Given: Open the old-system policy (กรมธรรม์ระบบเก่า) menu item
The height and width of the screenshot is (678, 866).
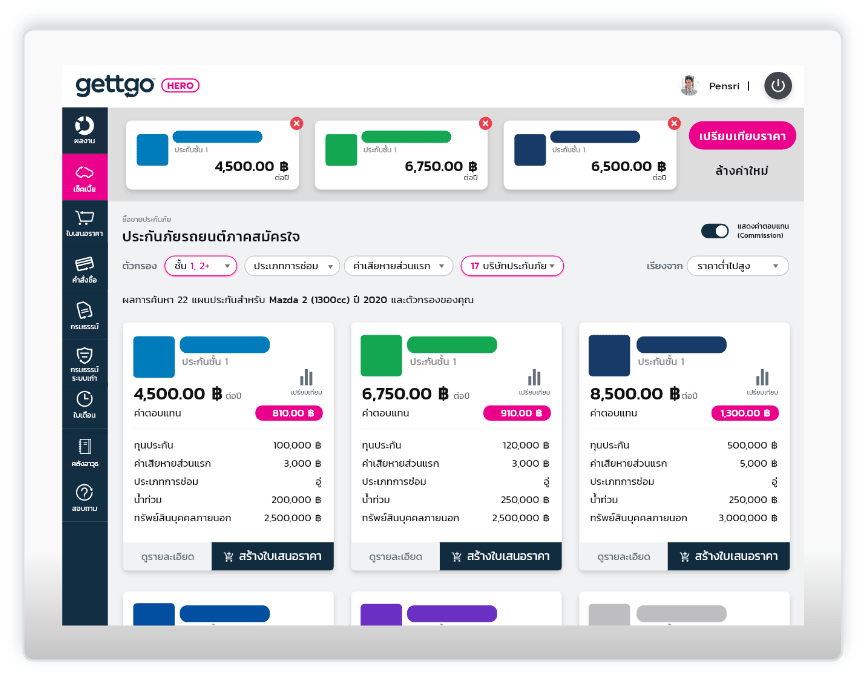Looking at the screenshot, I should 84,359.
